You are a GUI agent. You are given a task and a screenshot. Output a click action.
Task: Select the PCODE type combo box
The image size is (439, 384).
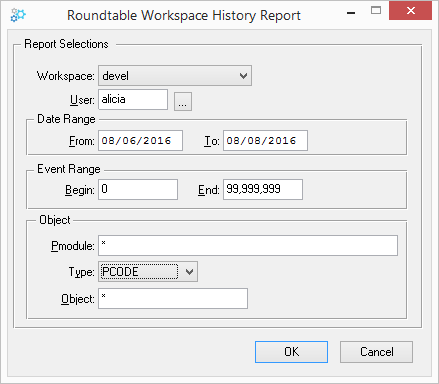pos(148,272)
